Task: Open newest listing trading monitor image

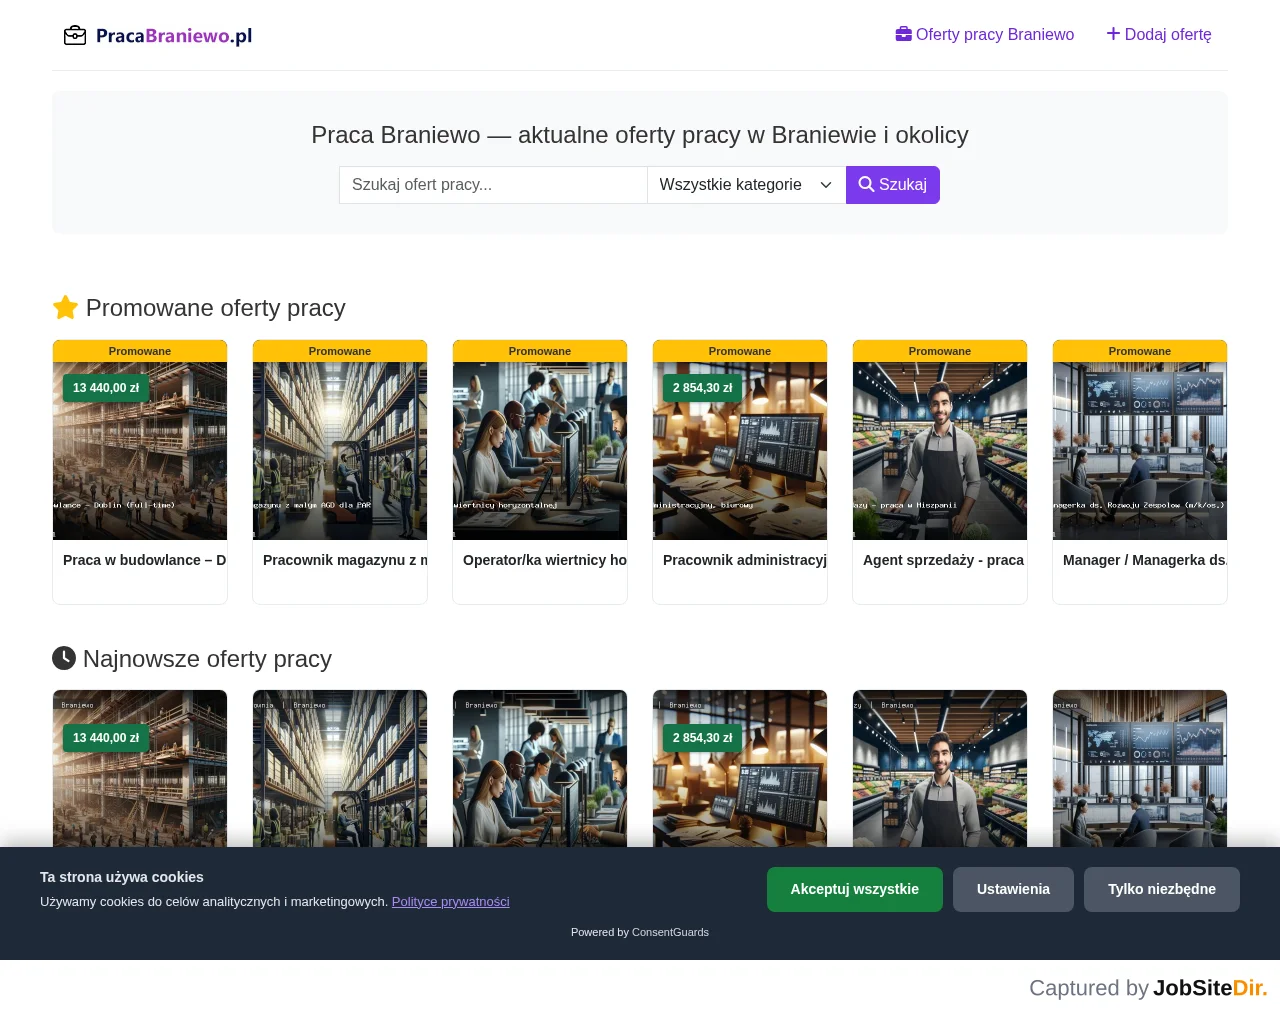Action: 740,769
